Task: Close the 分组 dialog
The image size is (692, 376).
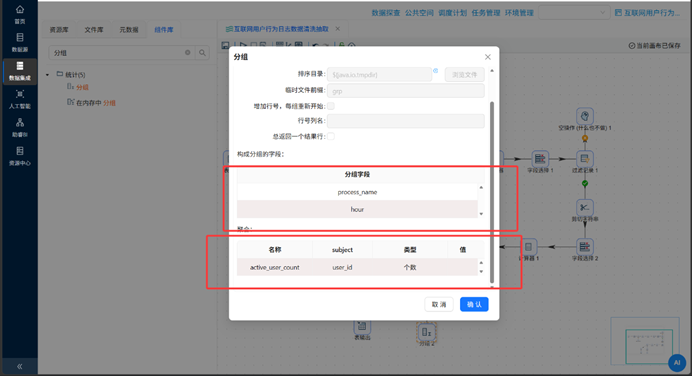Action: [488, 57]
